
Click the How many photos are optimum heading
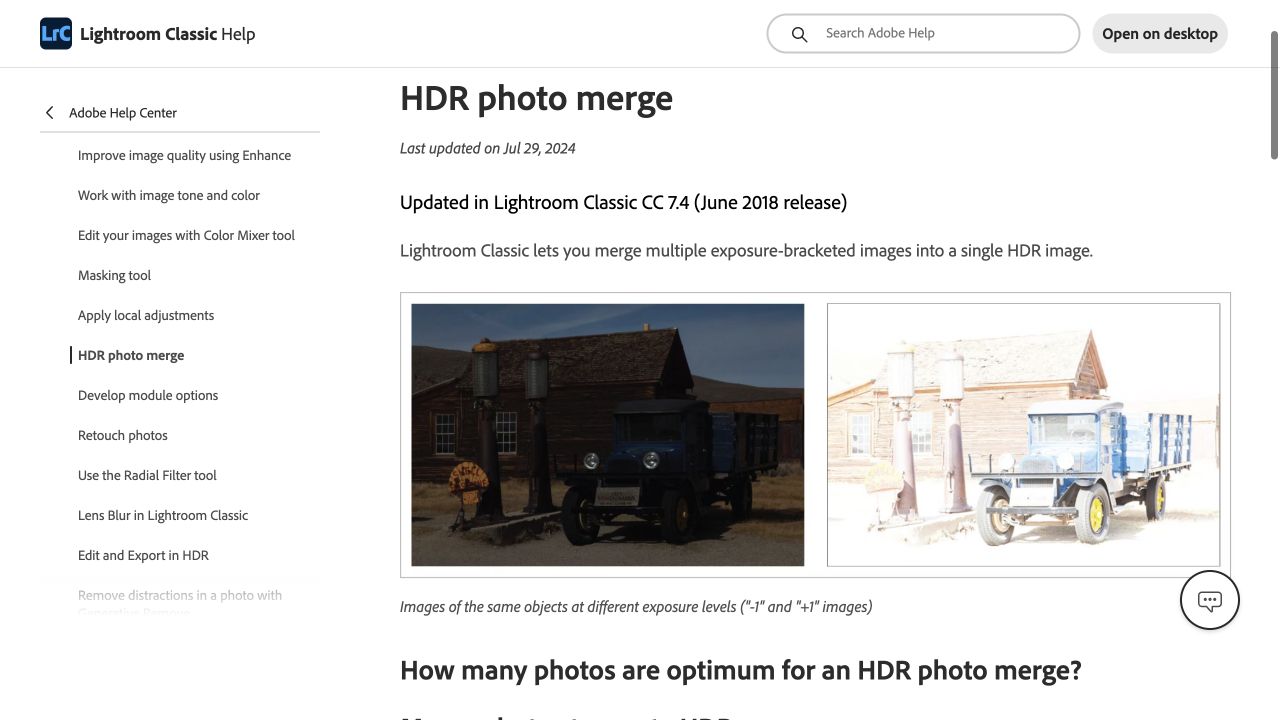(x=741, y=670)
